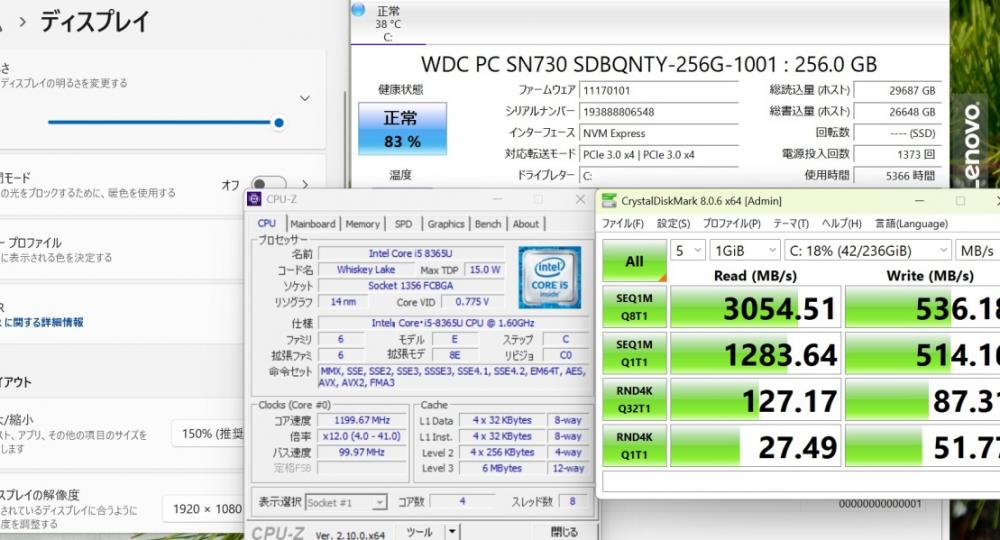Open the Socket #1 selection dropdown
The width and height of the screenshot is (1000, 540).
[x=346, y=502]
